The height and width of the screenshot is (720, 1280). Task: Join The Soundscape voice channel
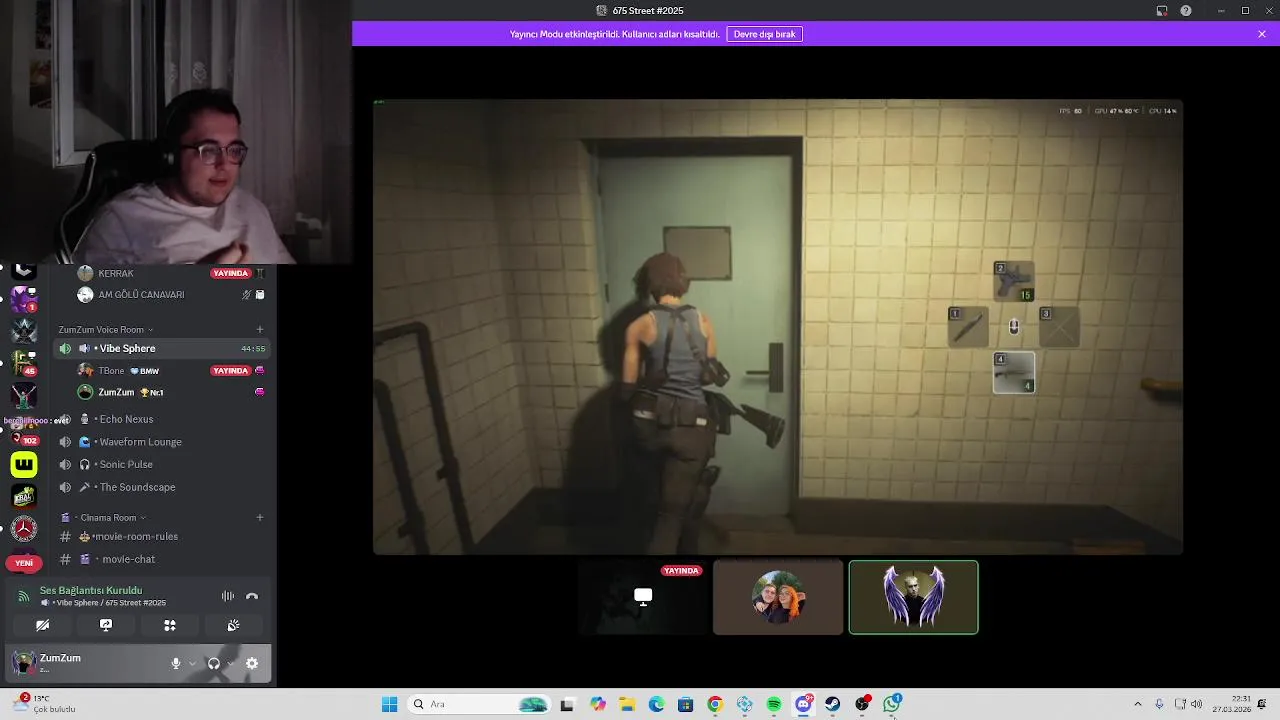pos(162,487)
